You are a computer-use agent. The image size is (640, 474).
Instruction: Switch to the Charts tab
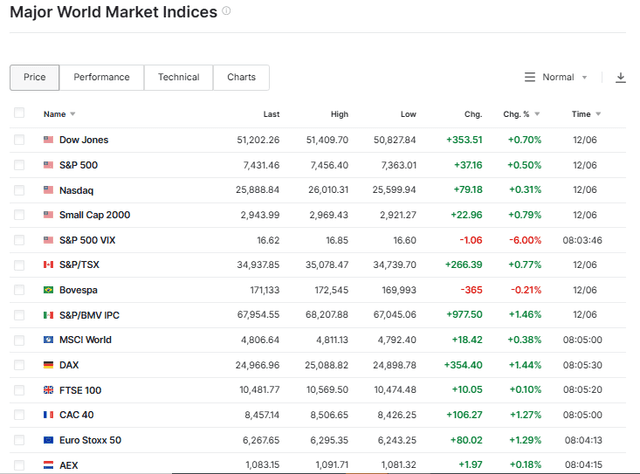point(241,77)
